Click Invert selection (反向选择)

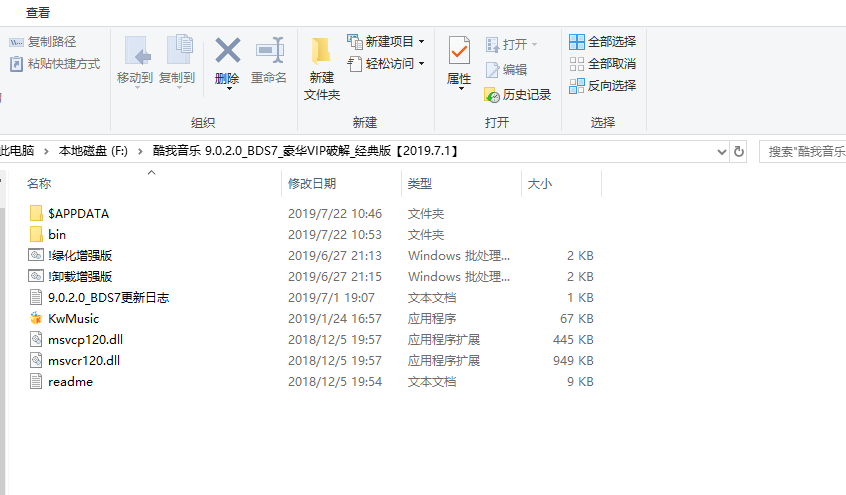(x=602, y=86)
